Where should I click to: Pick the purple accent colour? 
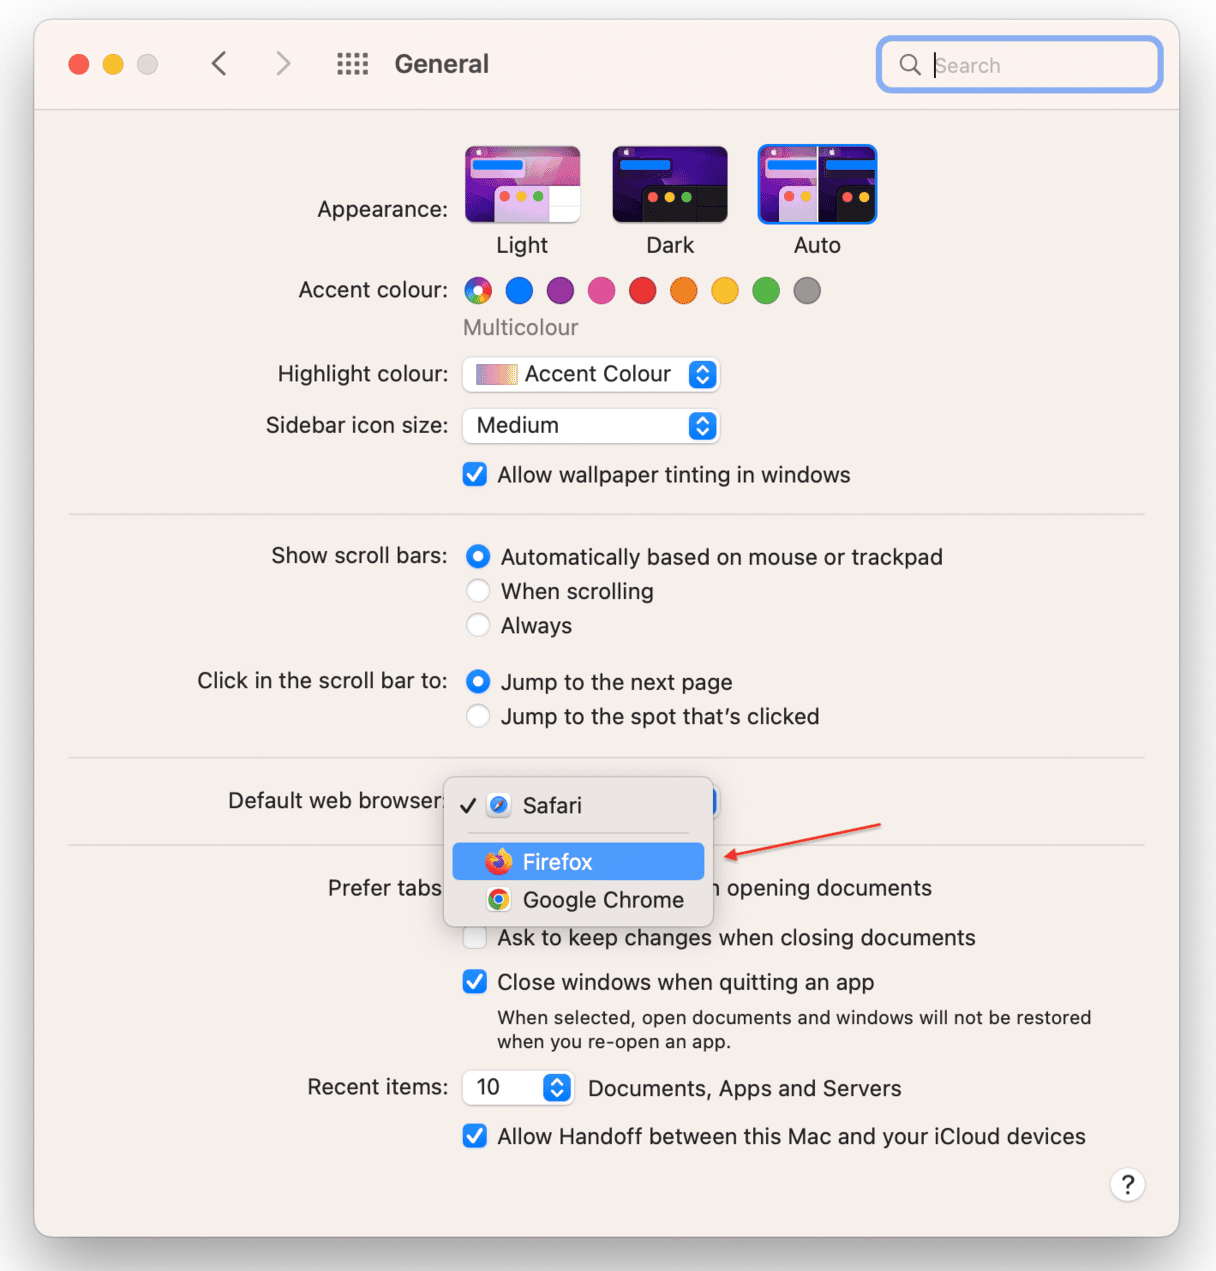click(x=560, y=291)
